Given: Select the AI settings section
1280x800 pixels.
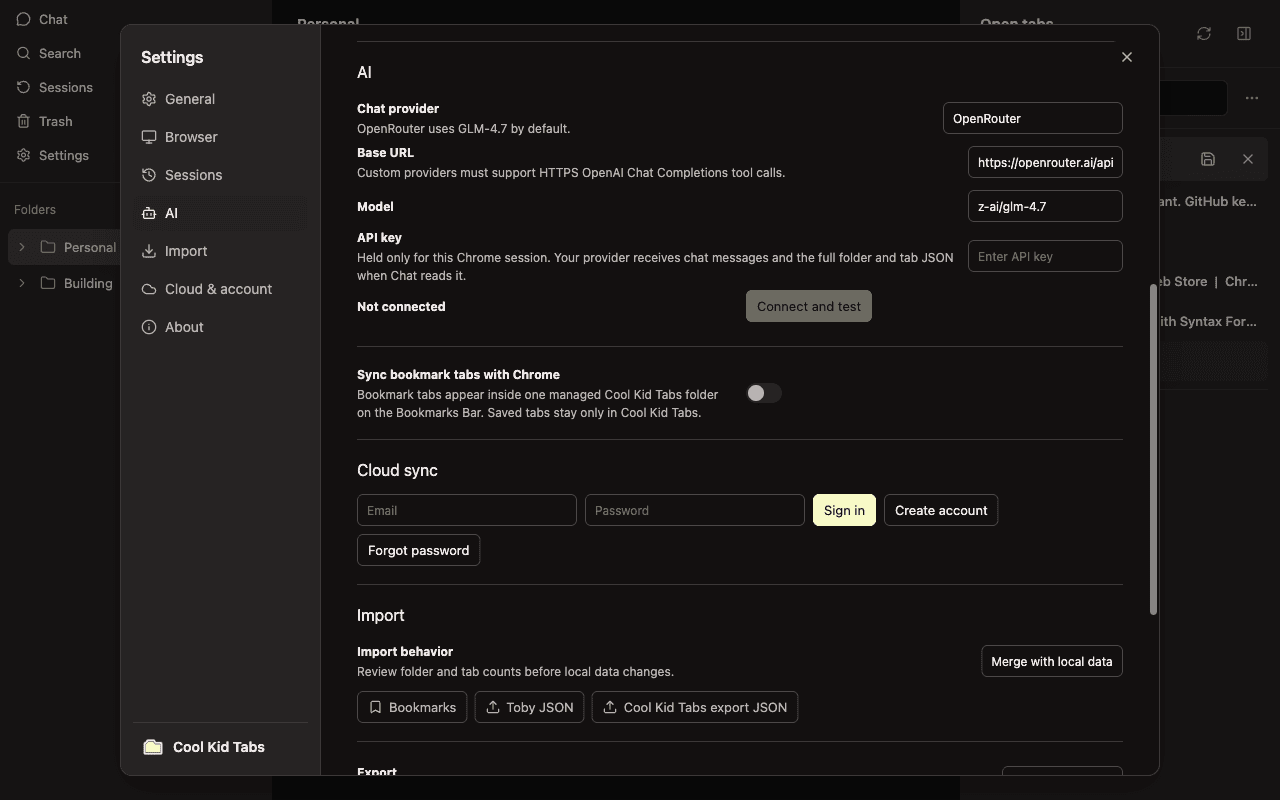Looking at the screenshot, I should [219, 213].
